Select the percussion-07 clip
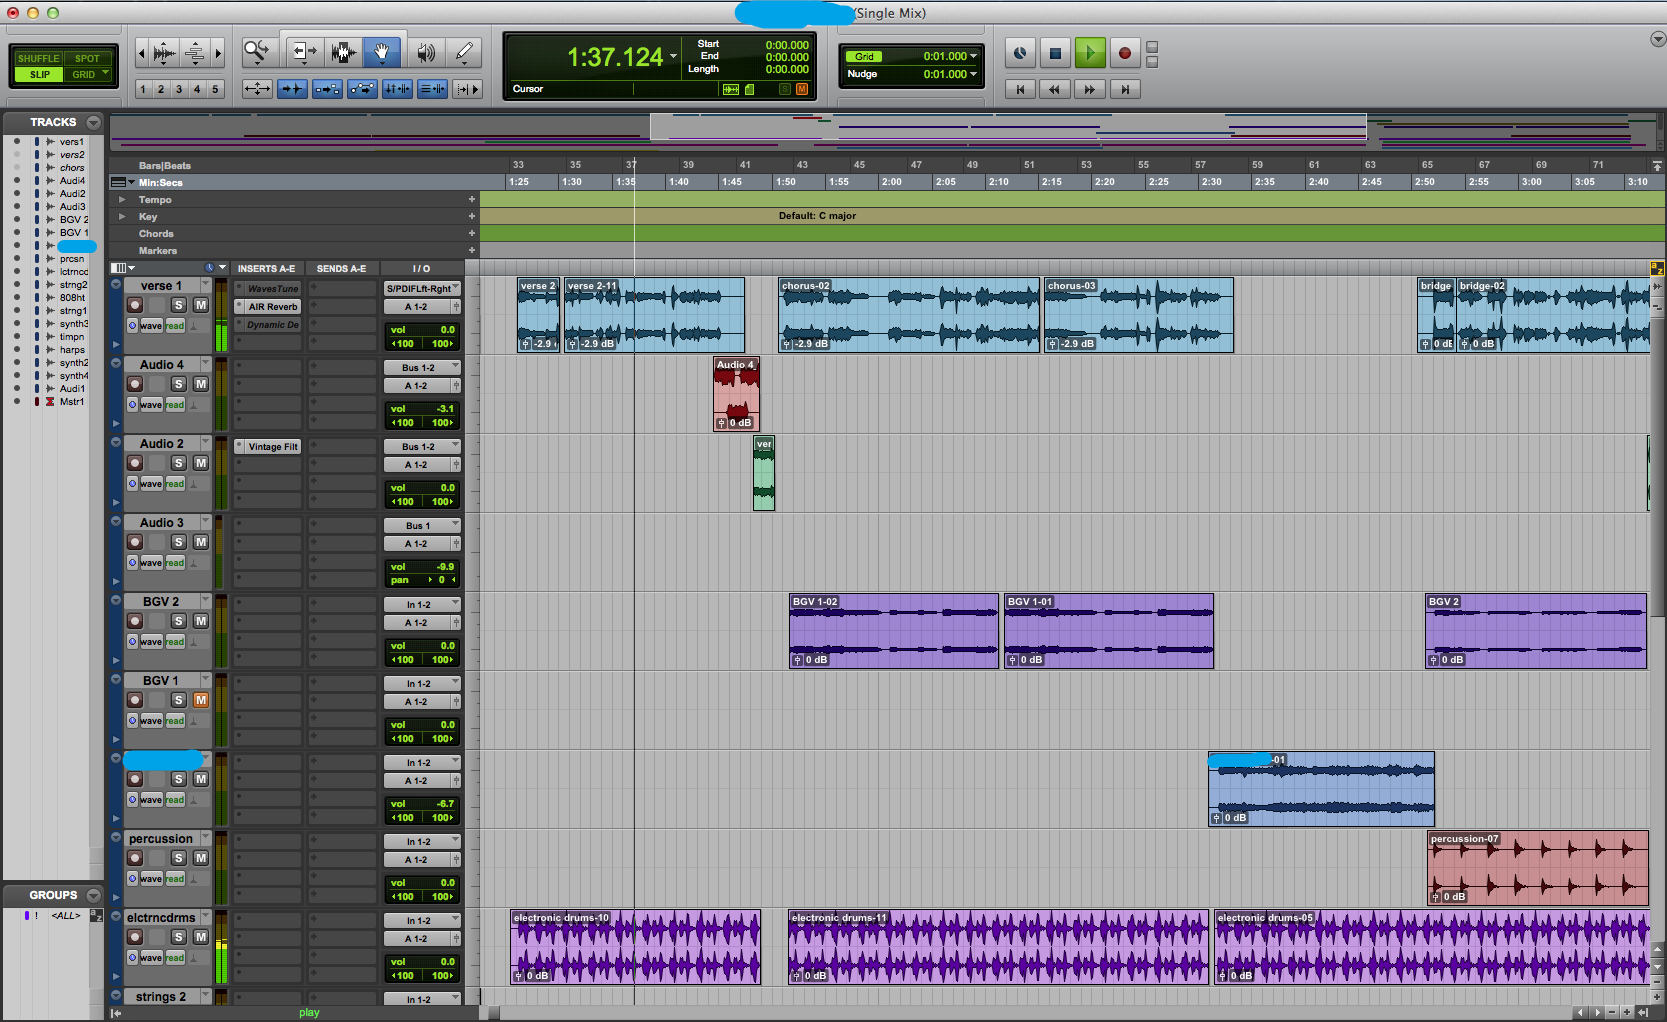The width and height of the screenshot is (1667, 1022). pos(1538,868)
